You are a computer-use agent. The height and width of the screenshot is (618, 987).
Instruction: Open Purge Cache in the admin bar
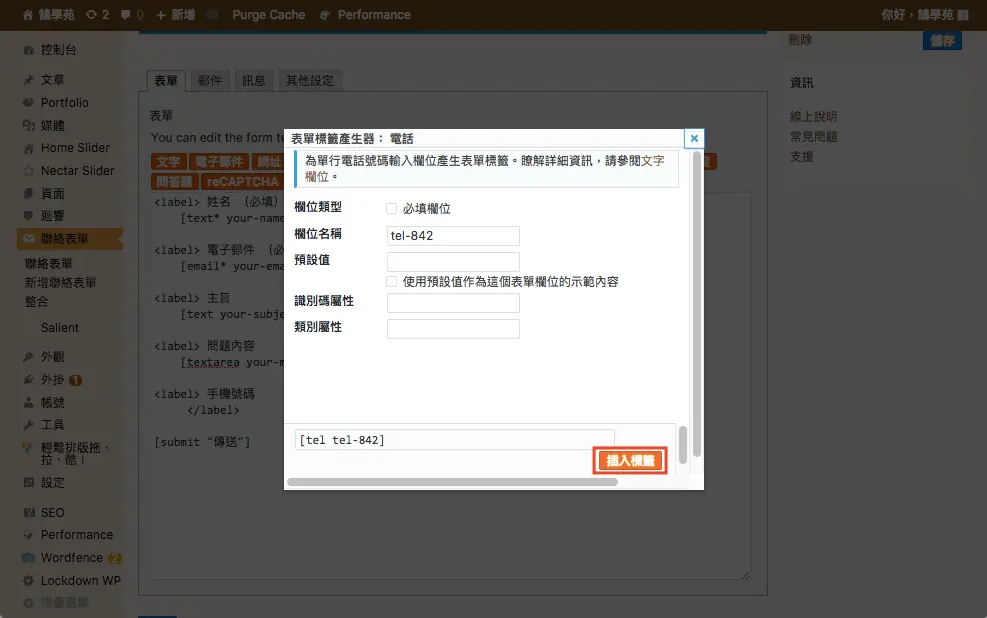click(269, 14)
